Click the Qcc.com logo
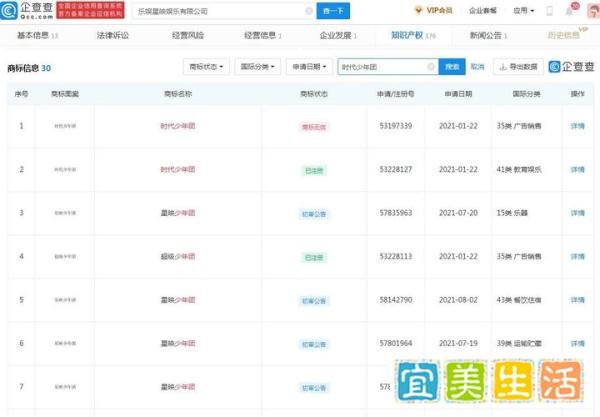The height and width of the screenshot is (417, 600). (27, 10)
